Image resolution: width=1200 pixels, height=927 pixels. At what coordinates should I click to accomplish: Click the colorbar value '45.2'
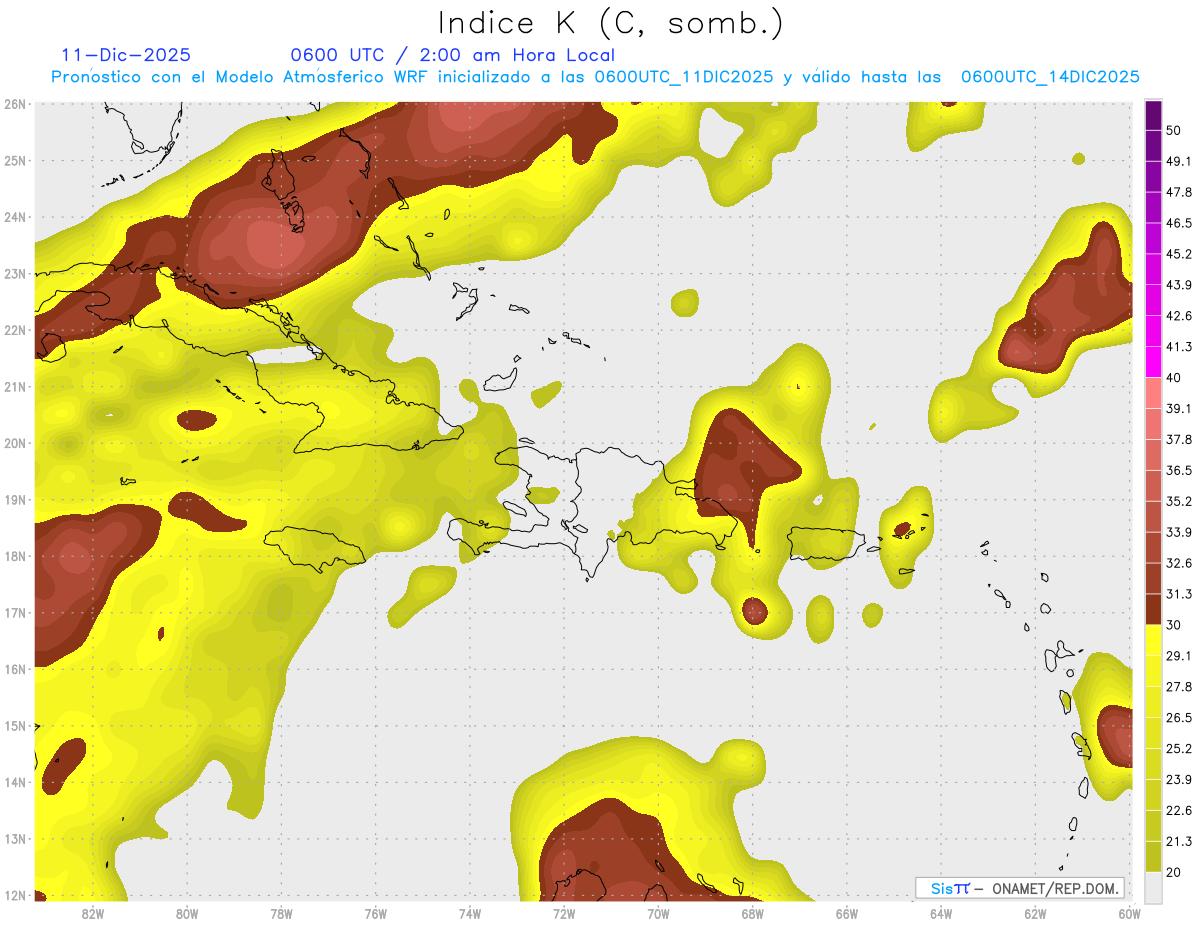click(1178, 254)
